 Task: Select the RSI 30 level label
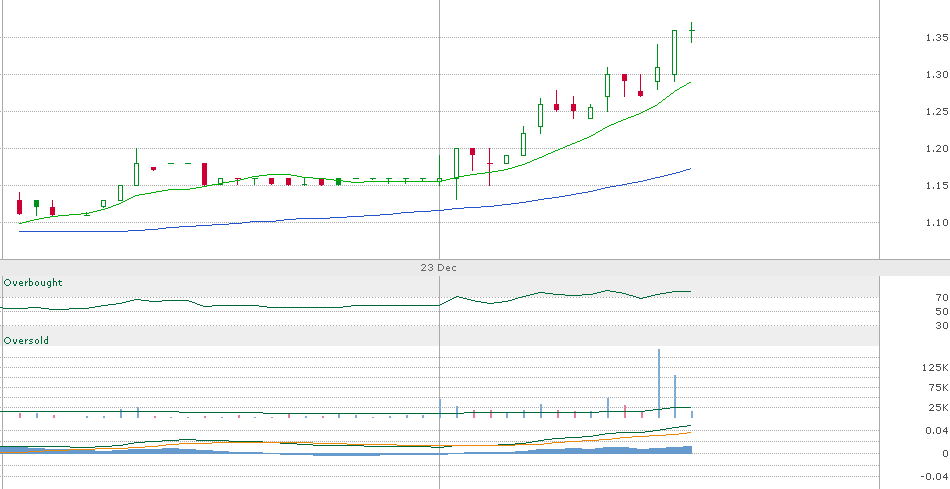click(941, 326)
